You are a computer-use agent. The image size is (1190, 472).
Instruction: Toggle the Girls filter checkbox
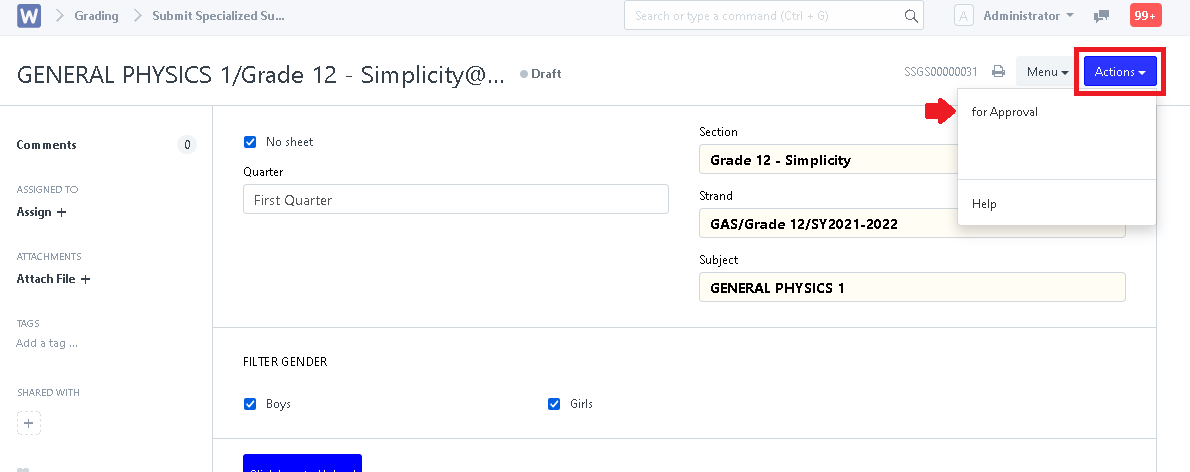click(x=555, y=404)
